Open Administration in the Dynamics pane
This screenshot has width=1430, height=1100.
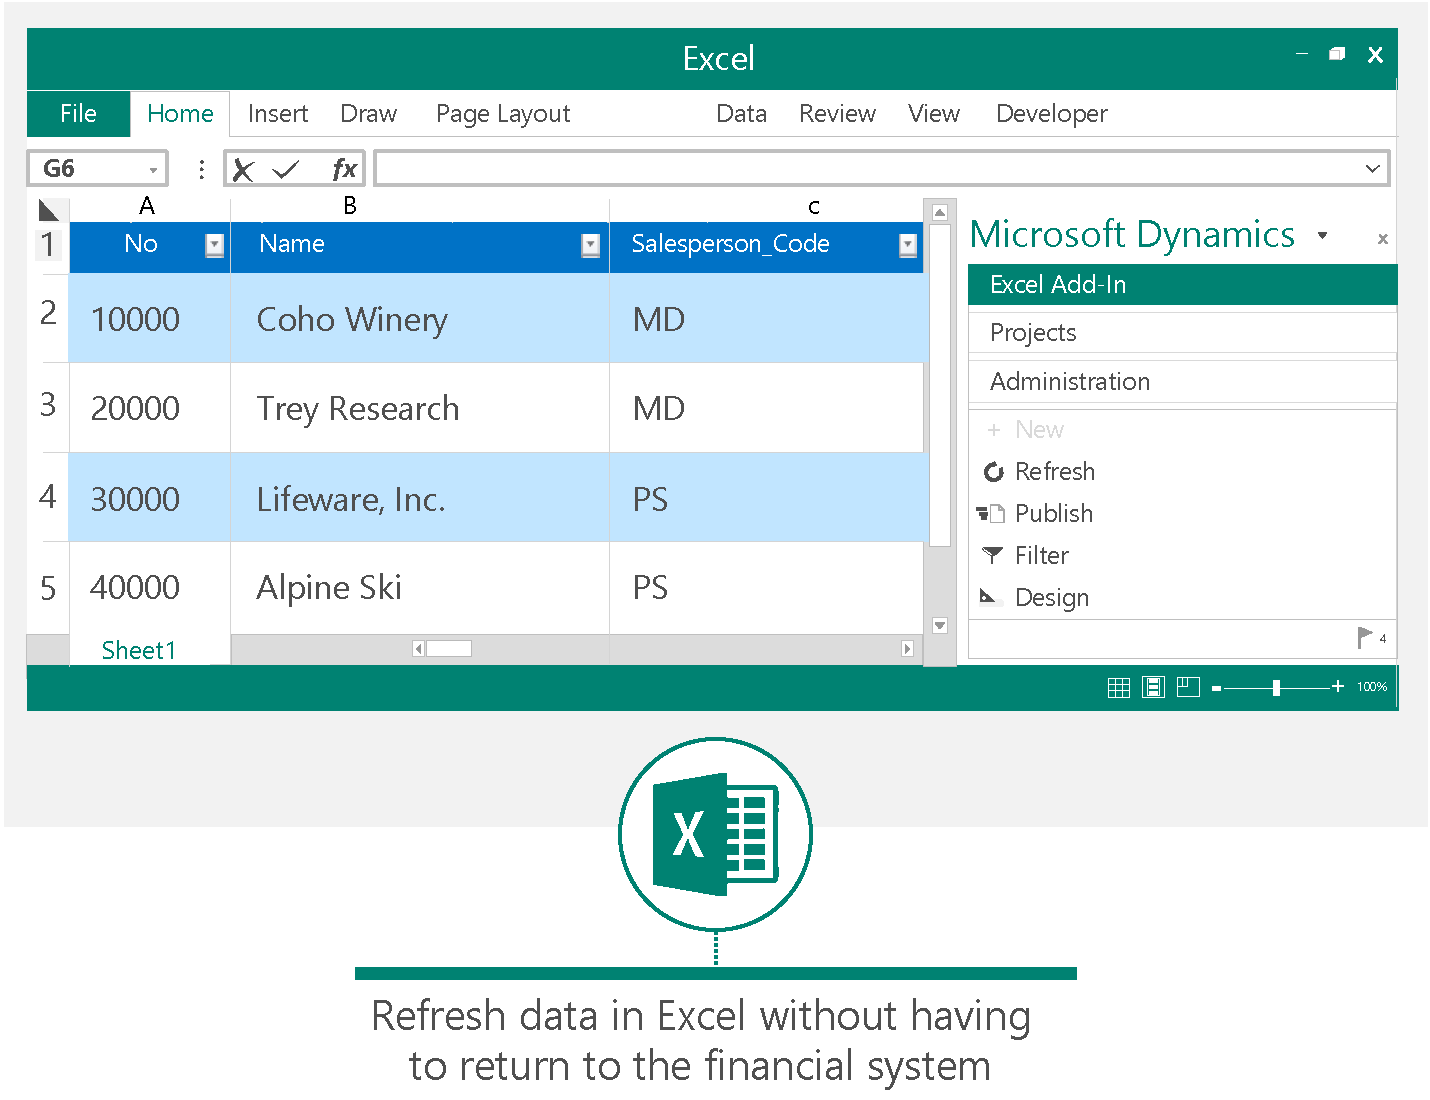1069,381
